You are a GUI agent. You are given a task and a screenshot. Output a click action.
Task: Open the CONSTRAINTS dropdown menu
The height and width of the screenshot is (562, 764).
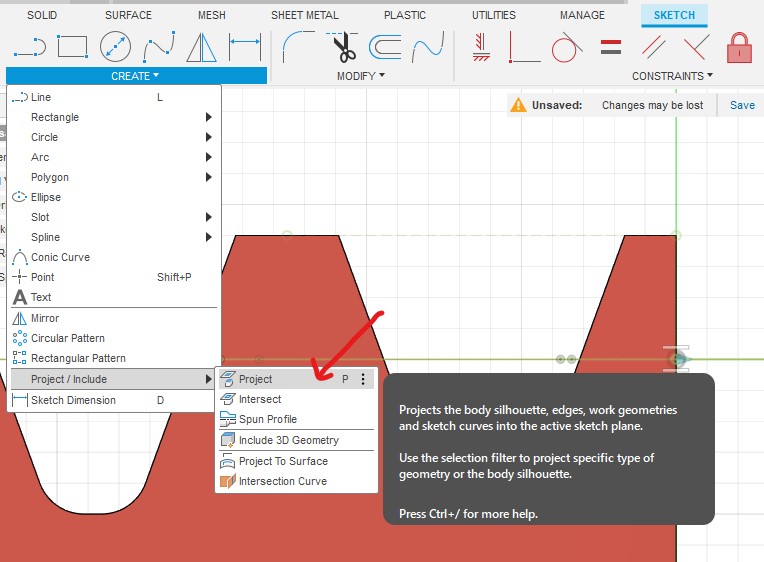pos(672,76)
